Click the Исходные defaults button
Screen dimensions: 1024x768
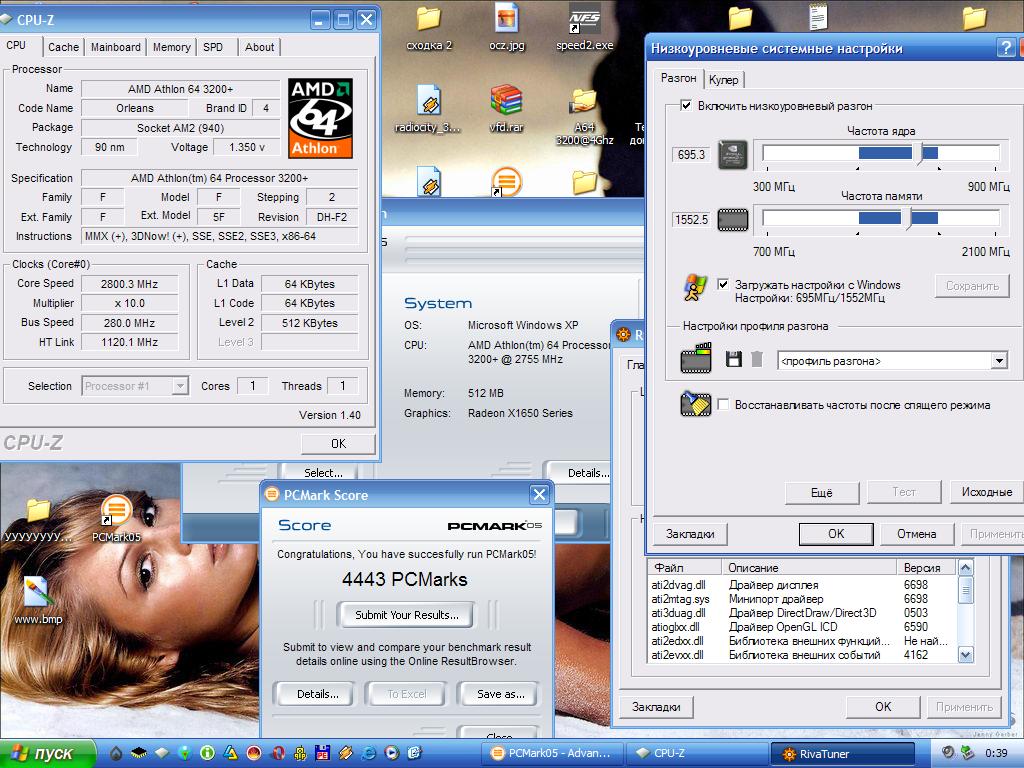pos(986,492)
